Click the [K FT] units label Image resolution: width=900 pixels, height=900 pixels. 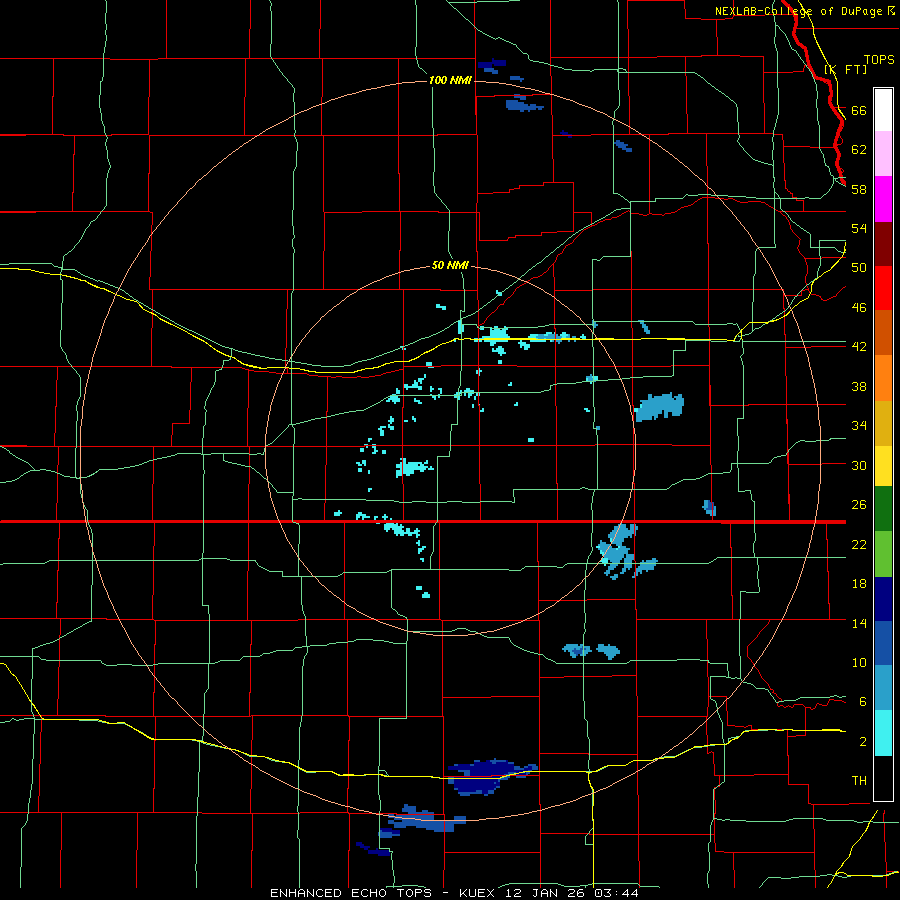tap(845, 69)
